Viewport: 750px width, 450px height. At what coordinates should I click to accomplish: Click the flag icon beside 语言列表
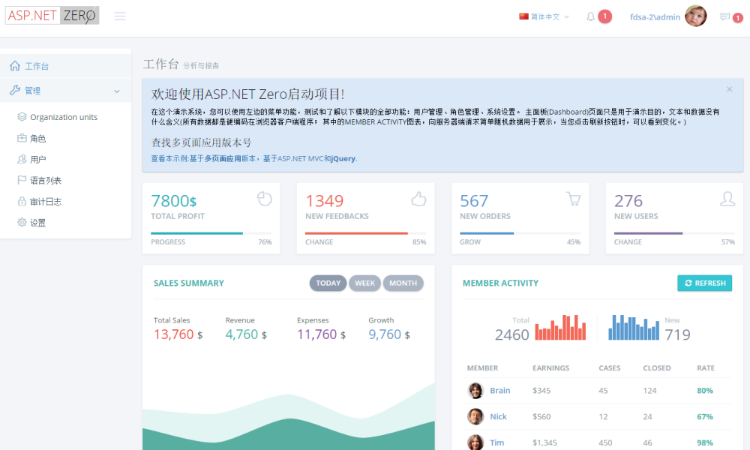pos(22,180)
